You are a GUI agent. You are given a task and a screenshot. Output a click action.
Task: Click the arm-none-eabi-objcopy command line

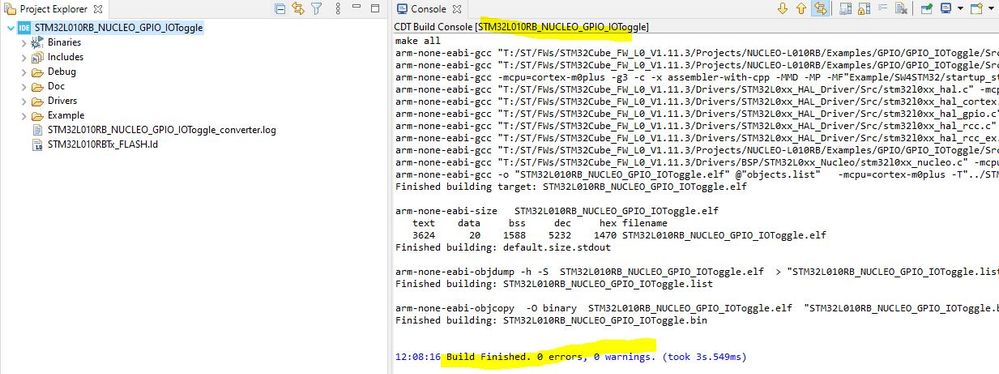697,308
